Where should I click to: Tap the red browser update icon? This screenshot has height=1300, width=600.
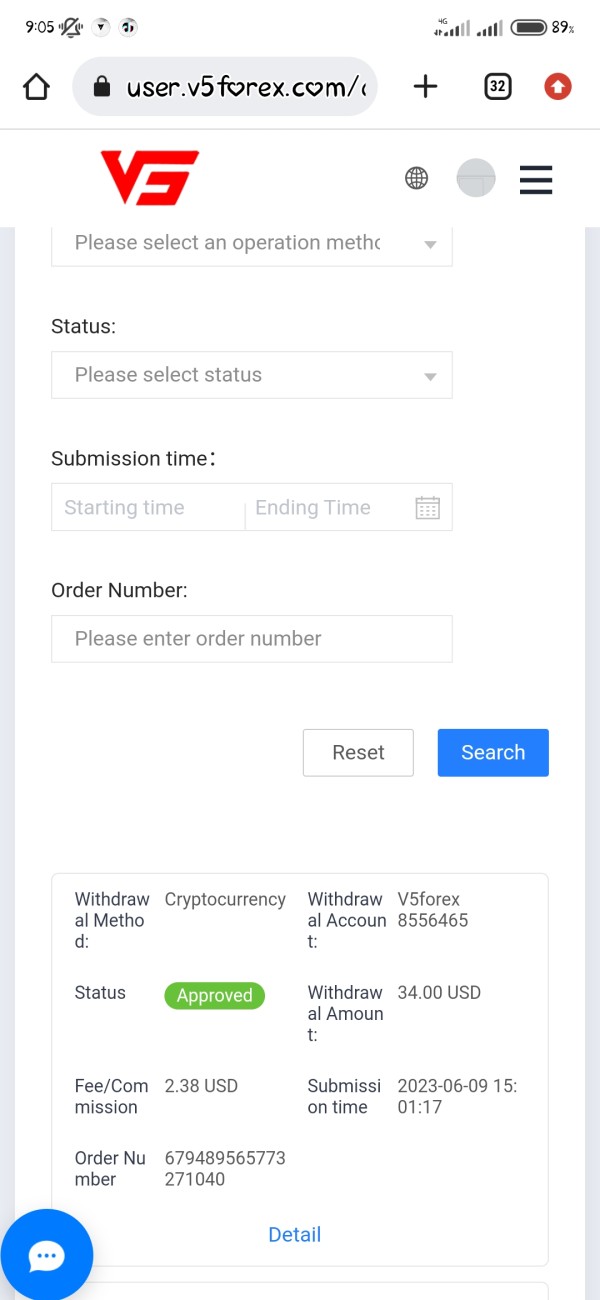click(x=558, y=87)
